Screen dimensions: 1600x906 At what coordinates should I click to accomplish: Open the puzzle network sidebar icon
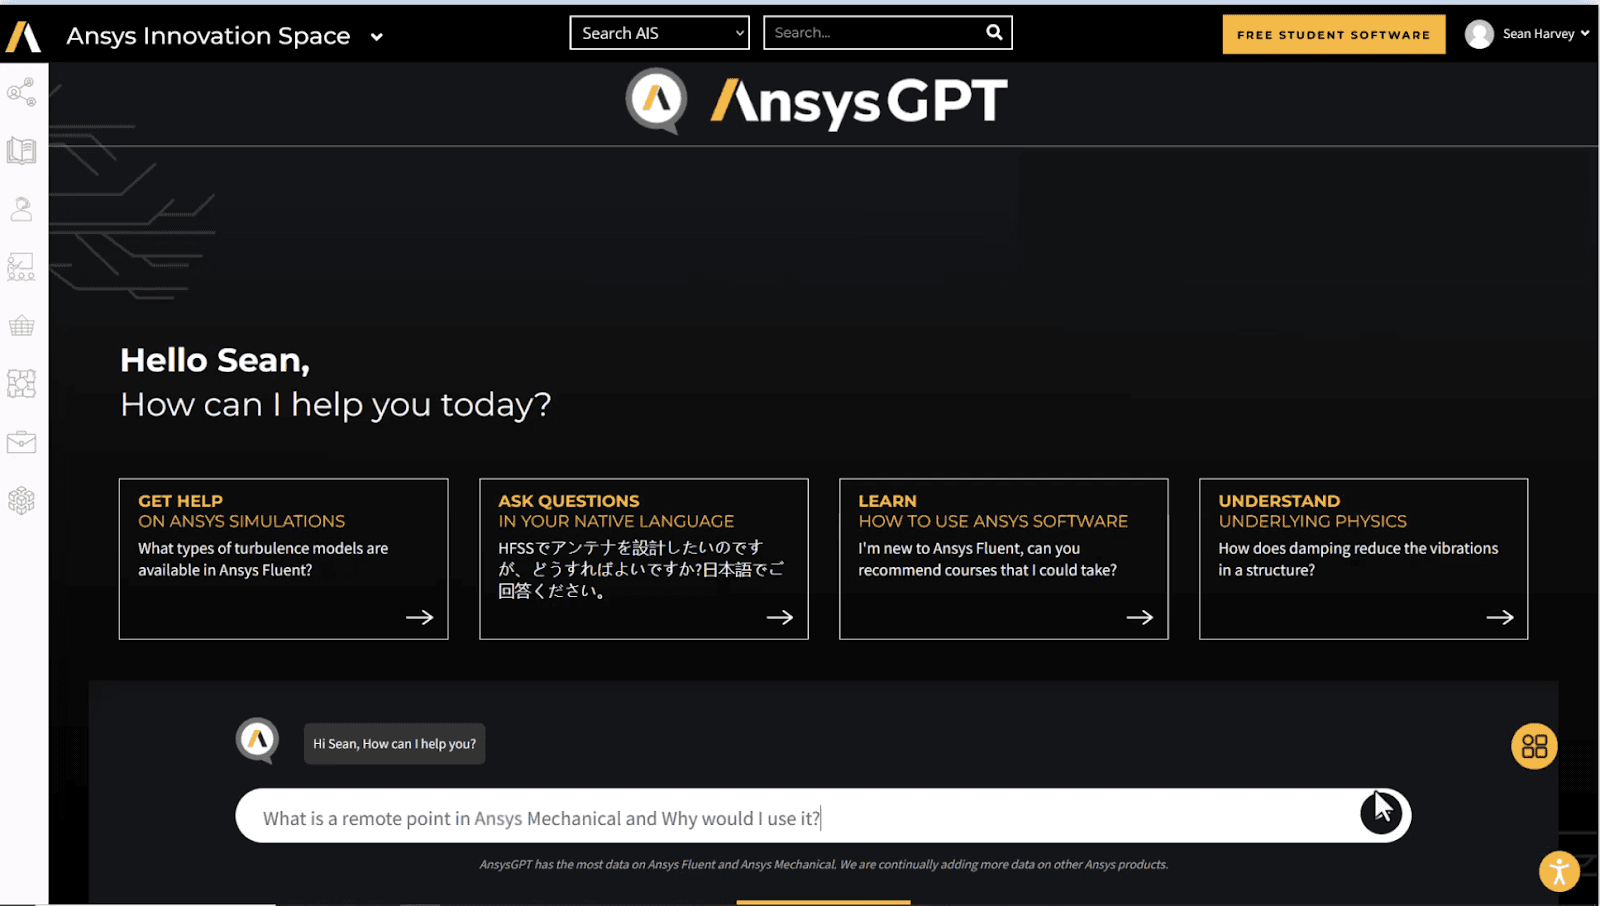[x=22, y=384]
